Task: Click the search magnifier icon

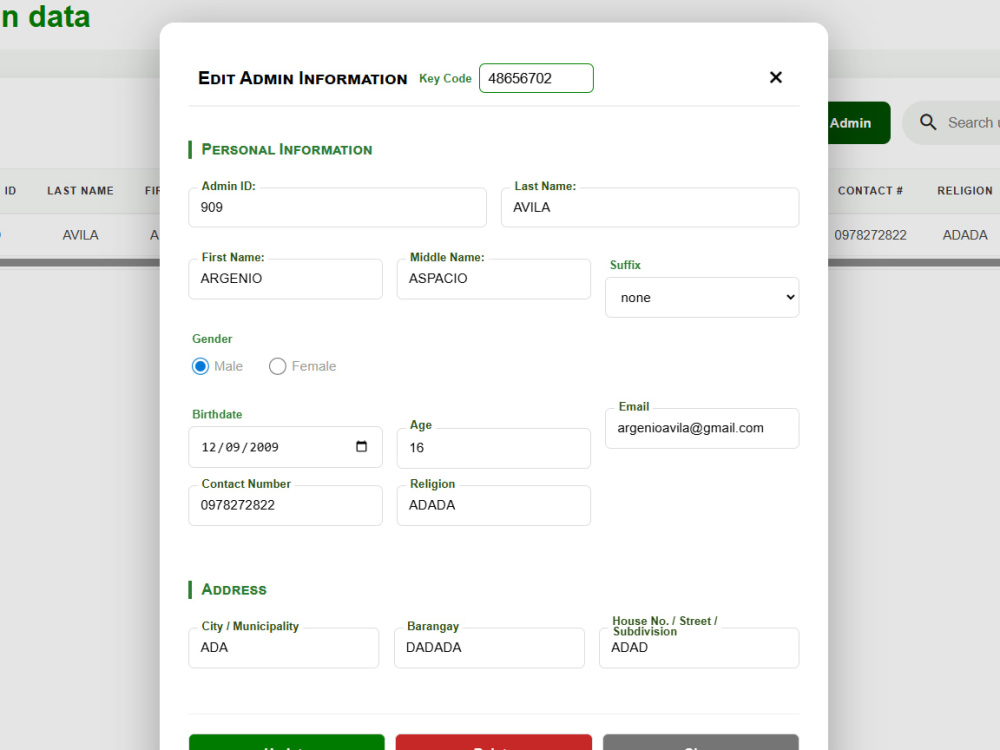Action: pyautogui.click(x=928, y=122)
